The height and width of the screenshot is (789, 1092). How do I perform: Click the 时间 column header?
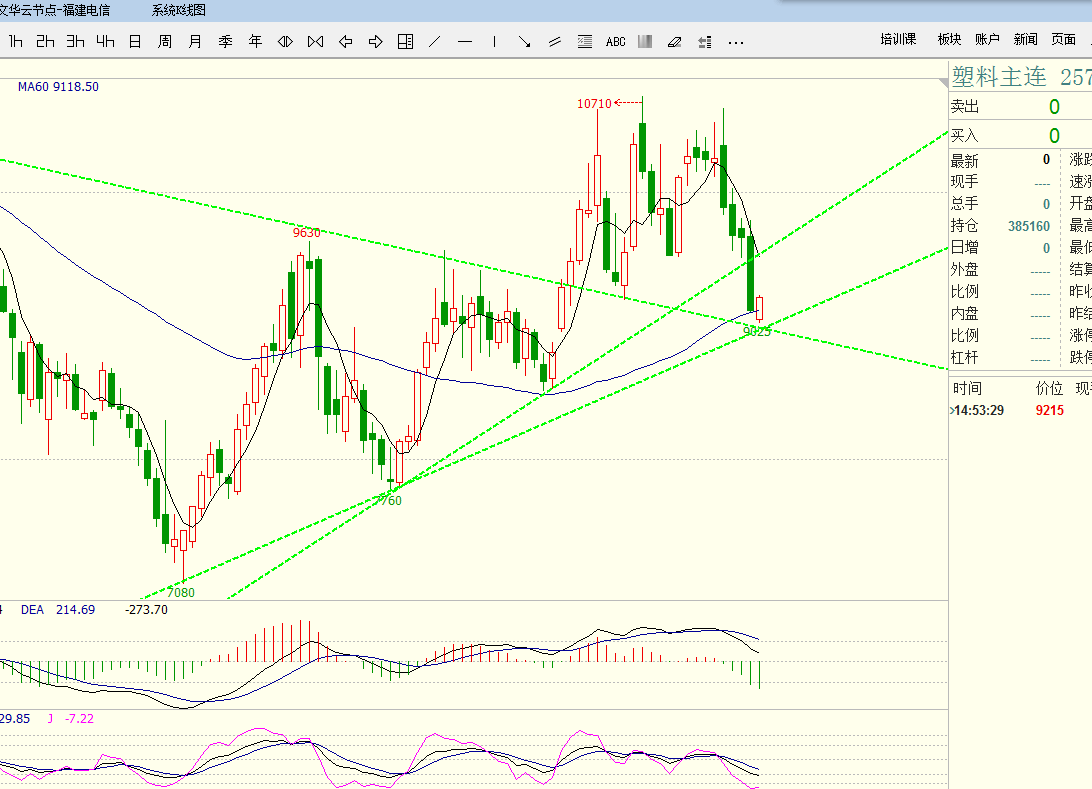tap(967, 389)
